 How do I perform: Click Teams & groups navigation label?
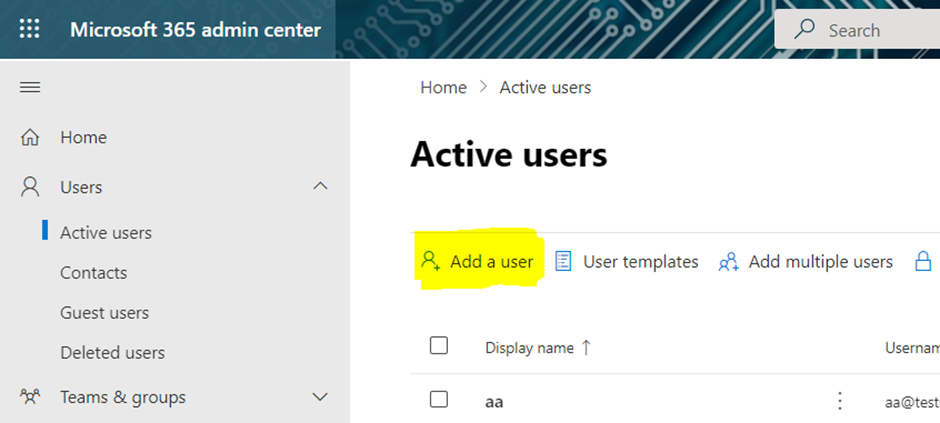tap(123, 397)
